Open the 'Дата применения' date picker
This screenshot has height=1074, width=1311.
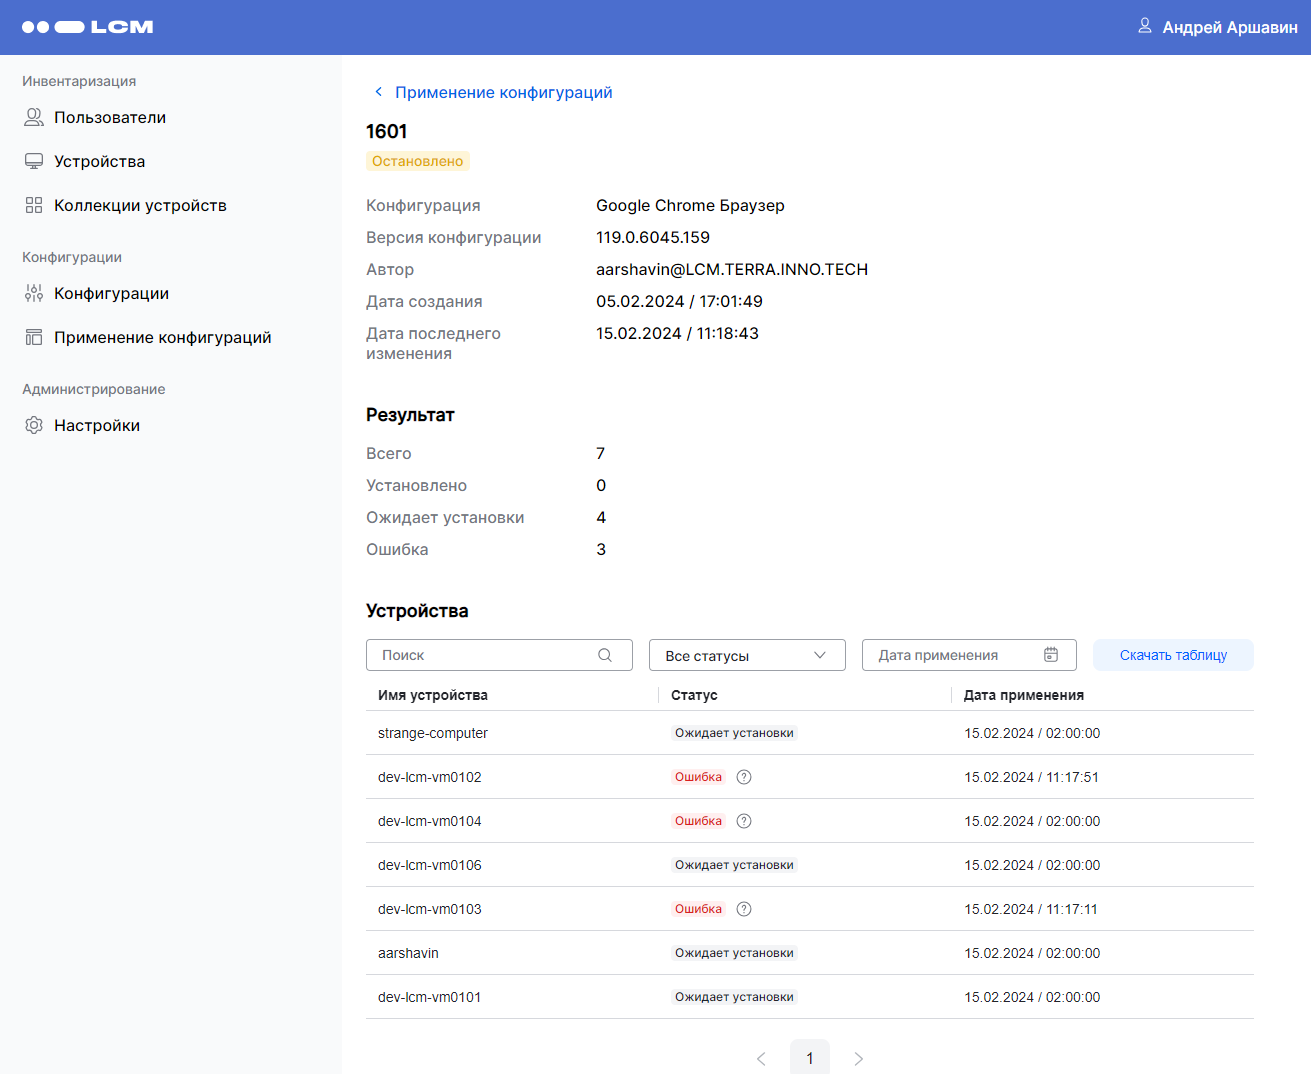pos(950,655)
